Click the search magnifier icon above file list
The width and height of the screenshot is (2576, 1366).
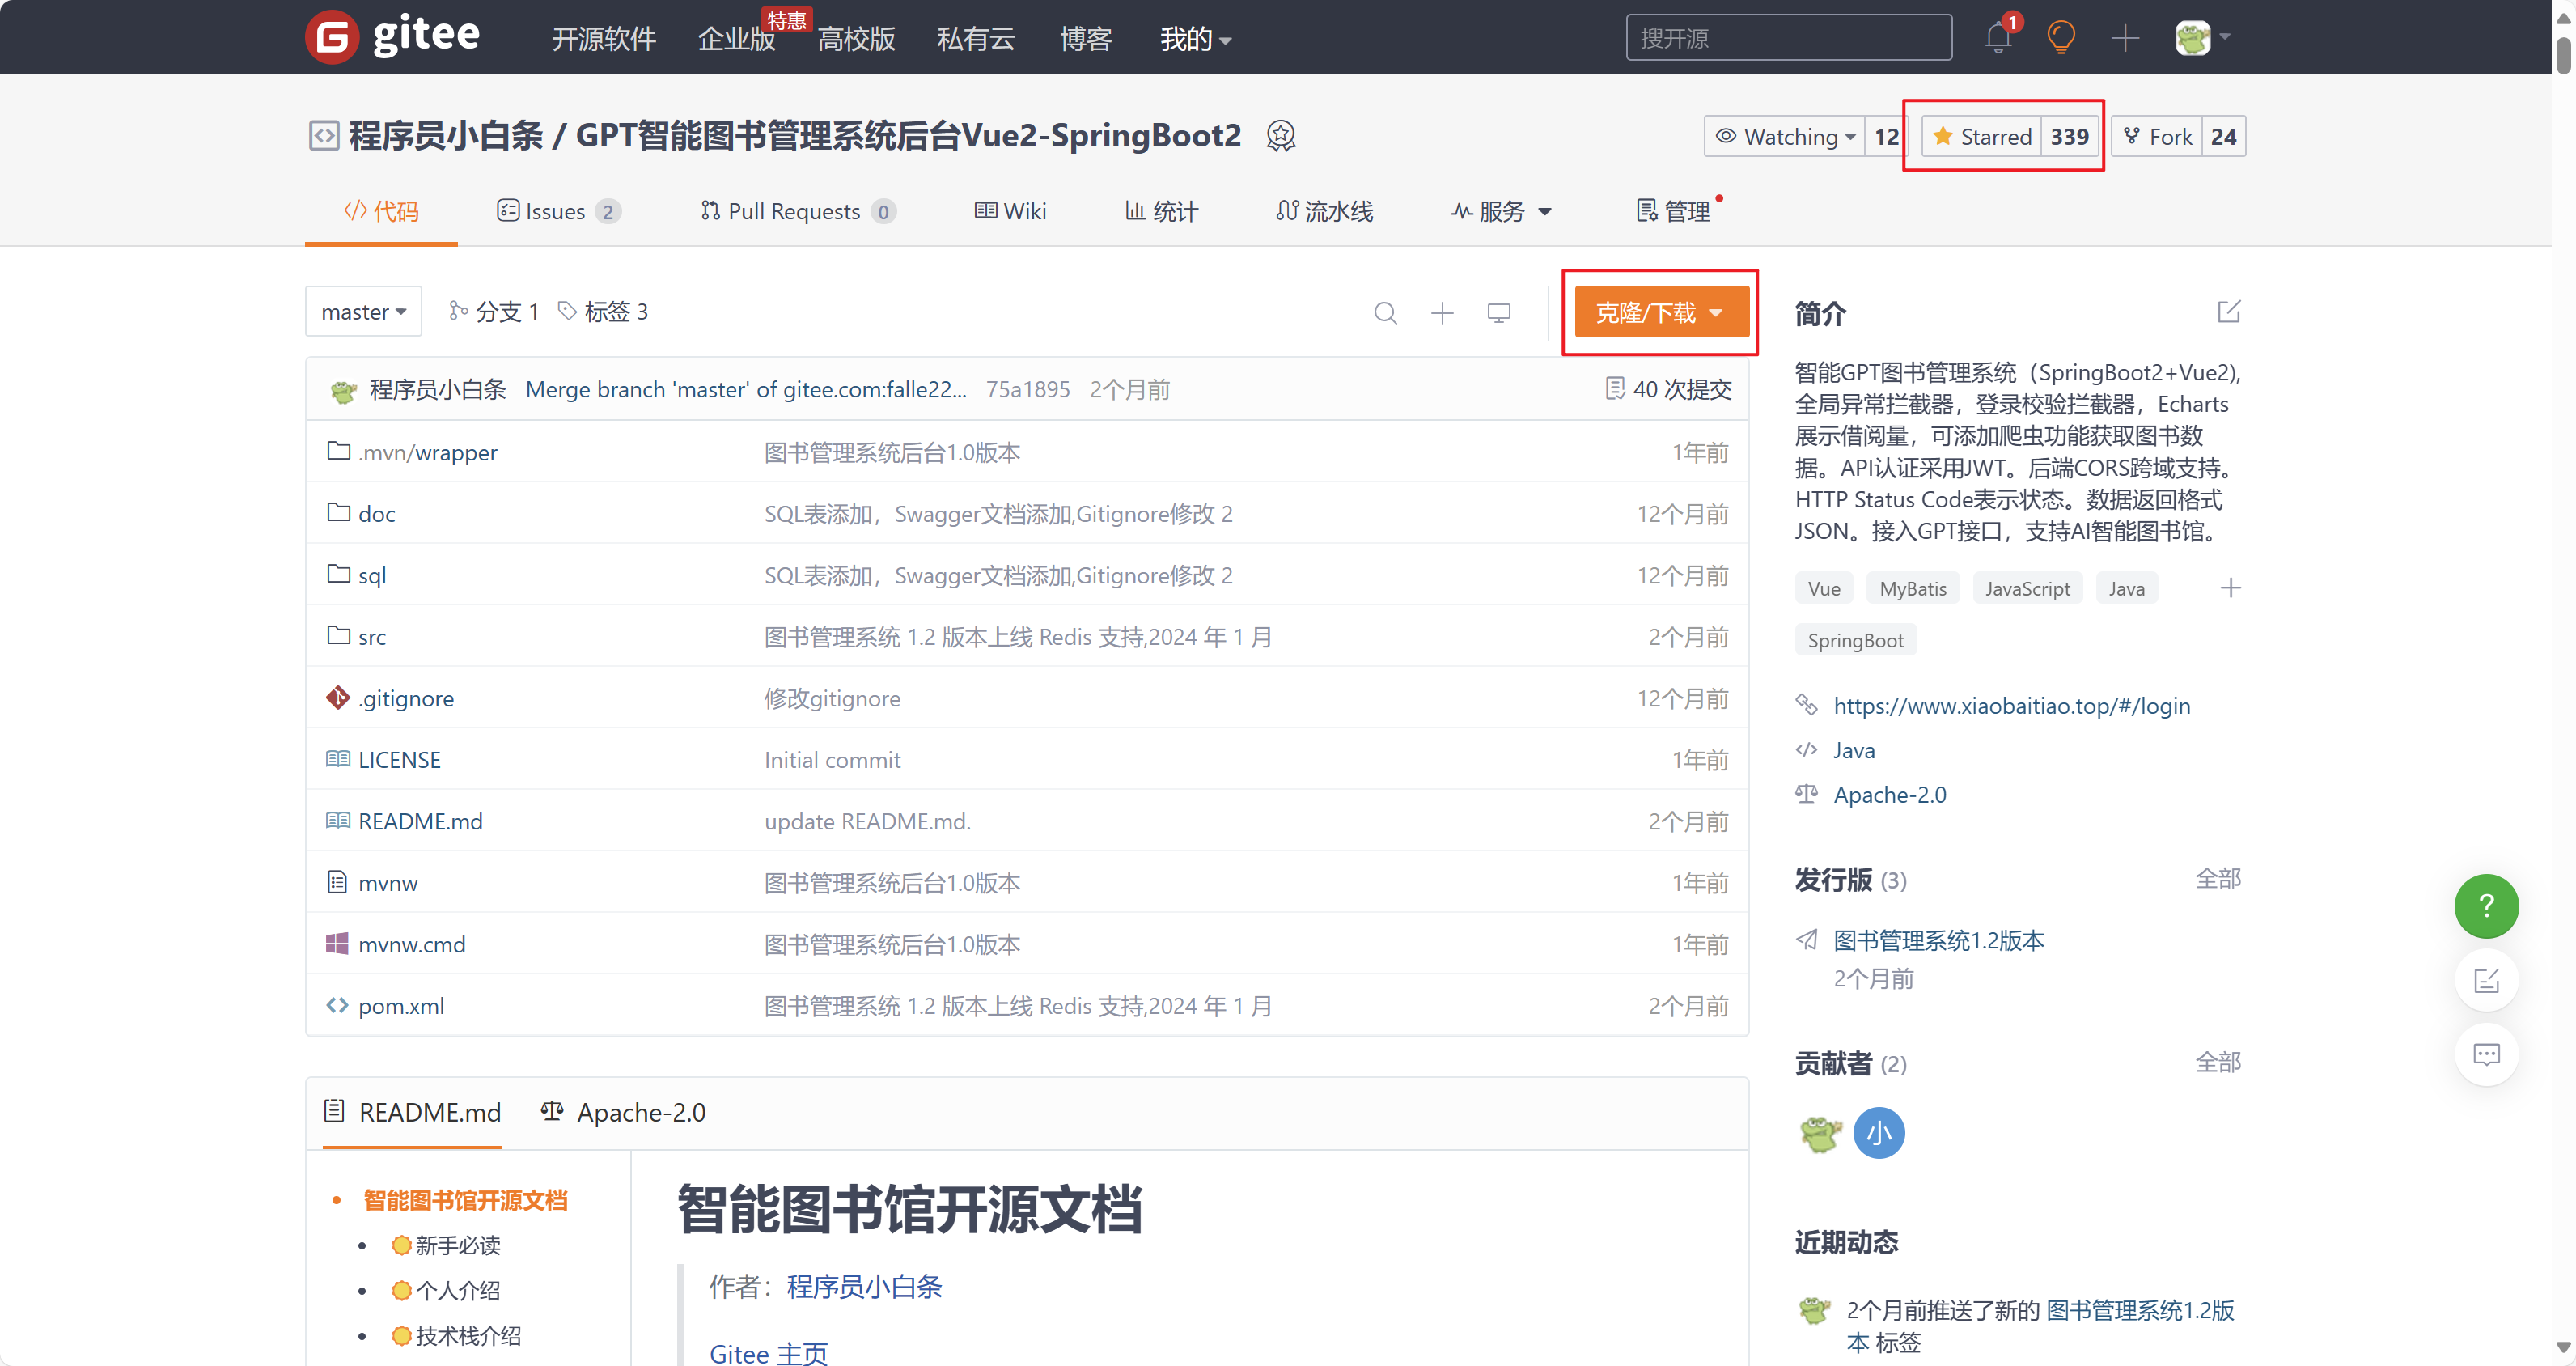[x=1385, y=313]
